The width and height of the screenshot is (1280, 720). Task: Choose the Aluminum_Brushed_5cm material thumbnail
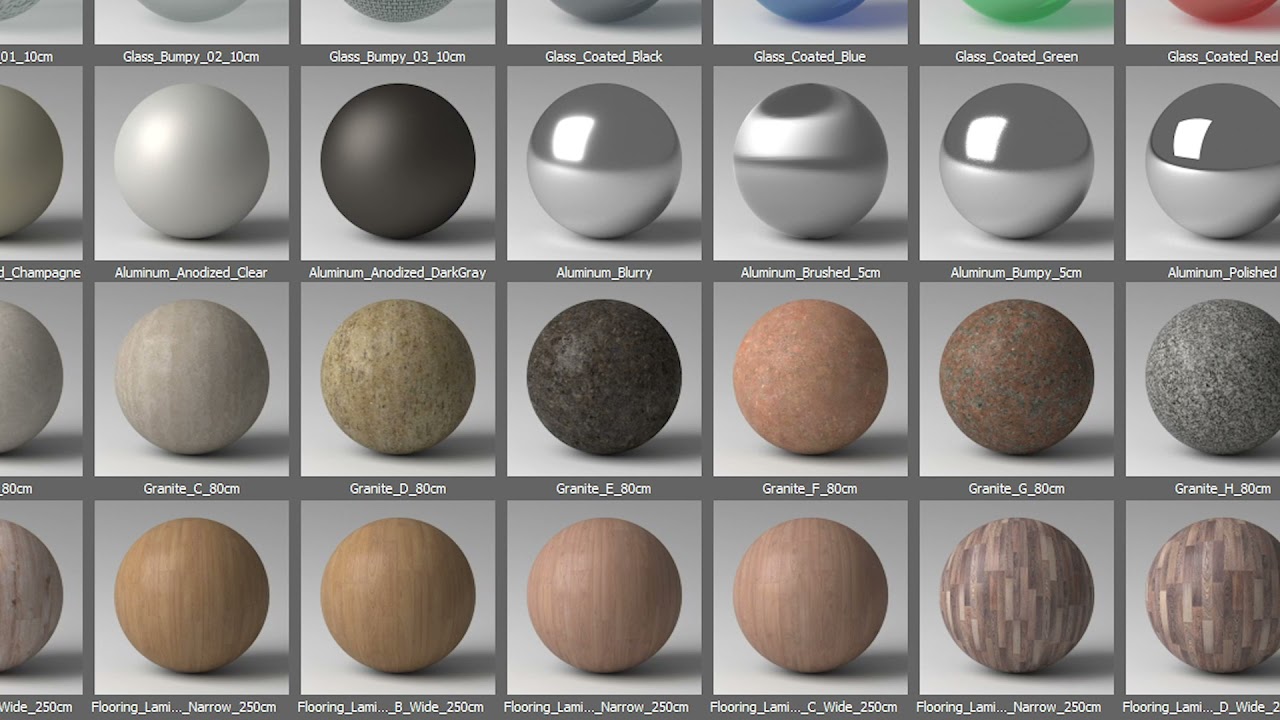pyautogui.click(x=810, y=163)
